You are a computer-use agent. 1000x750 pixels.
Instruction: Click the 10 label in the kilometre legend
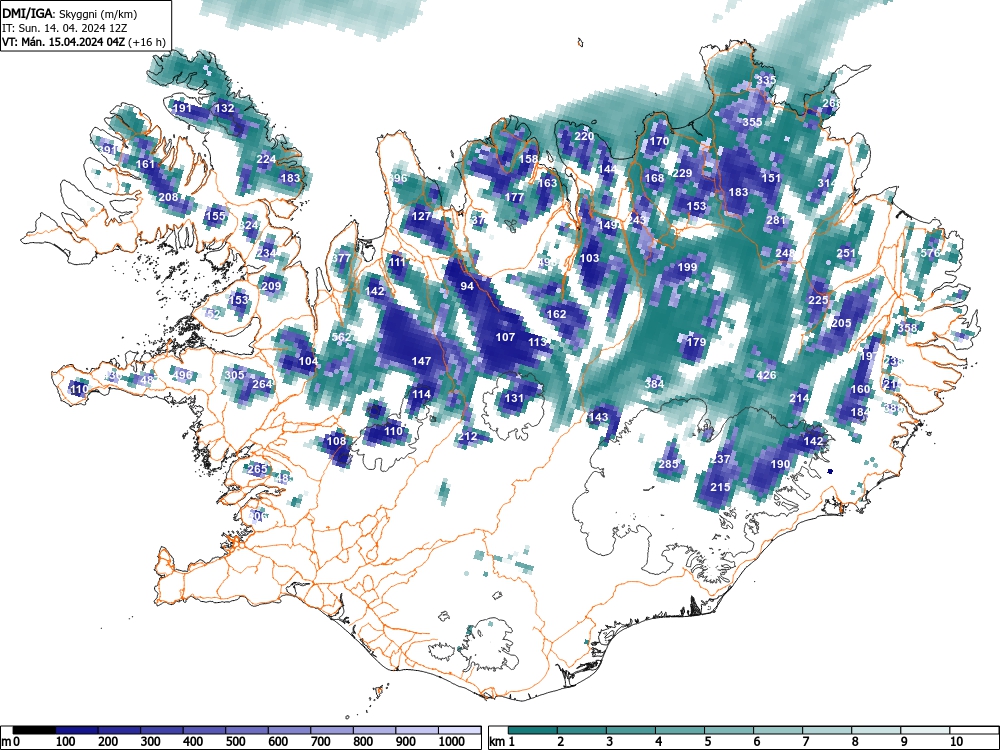click(955, 742)
